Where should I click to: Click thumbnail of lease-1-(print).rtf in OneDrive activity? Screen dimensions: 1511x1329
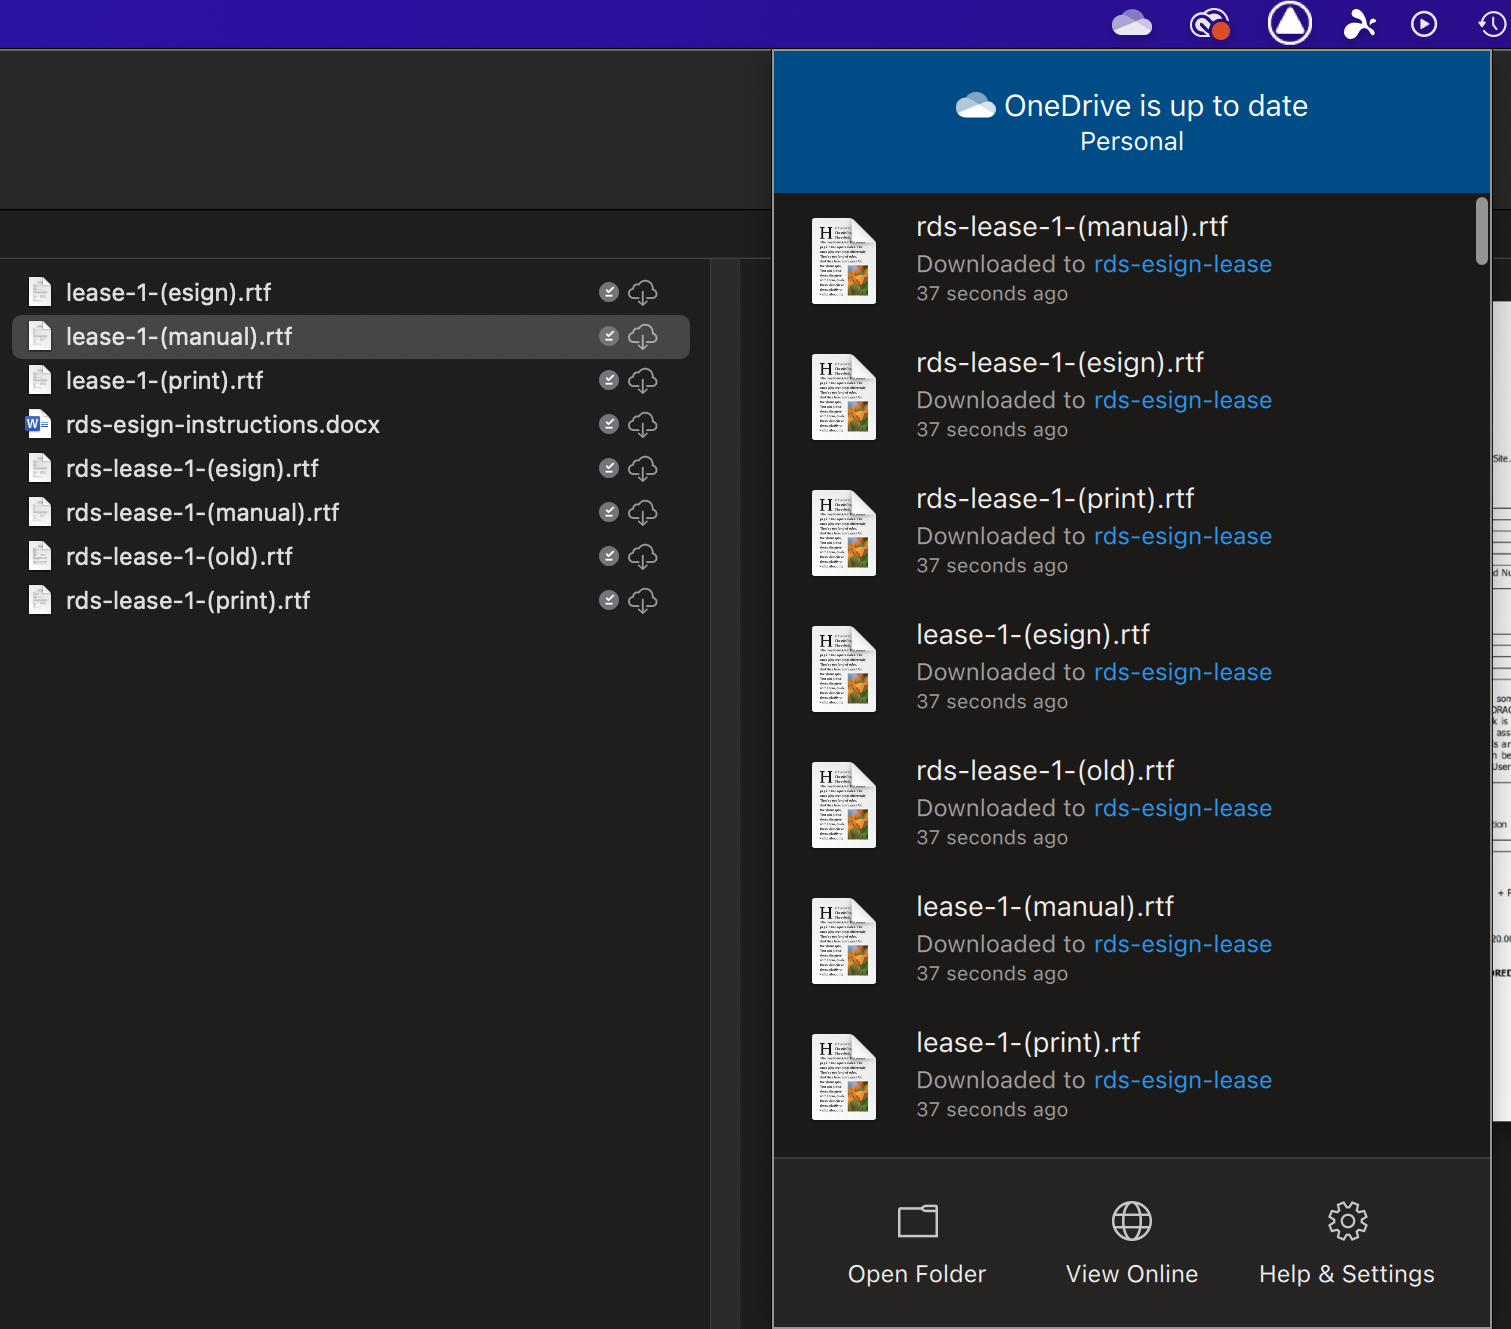(844, 1077)
